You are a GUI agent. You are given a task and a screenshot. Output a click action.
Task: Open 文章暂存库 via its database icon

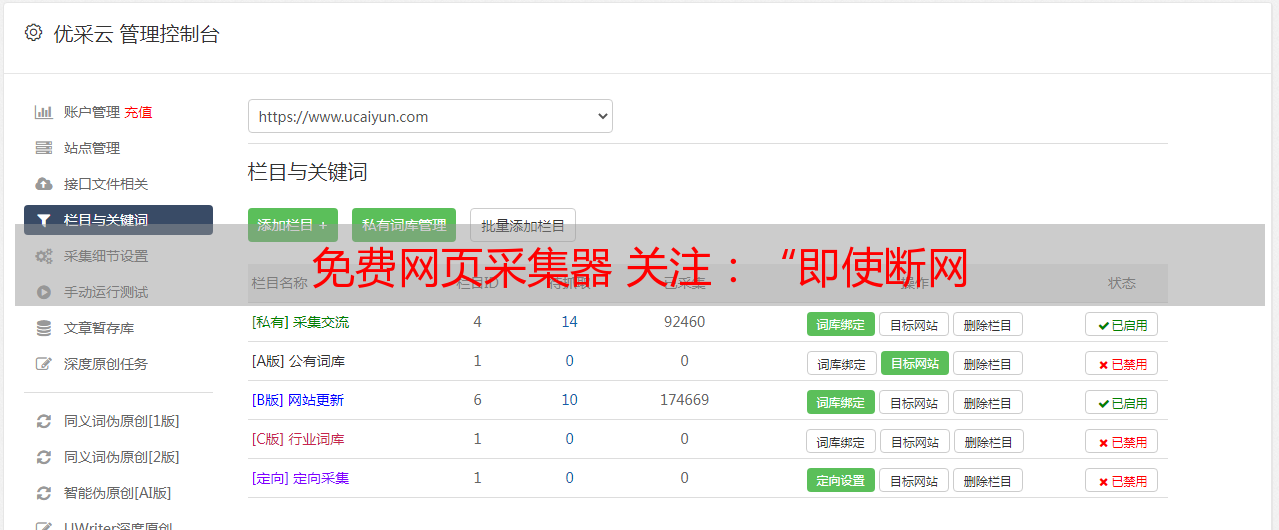click(43, 328)
